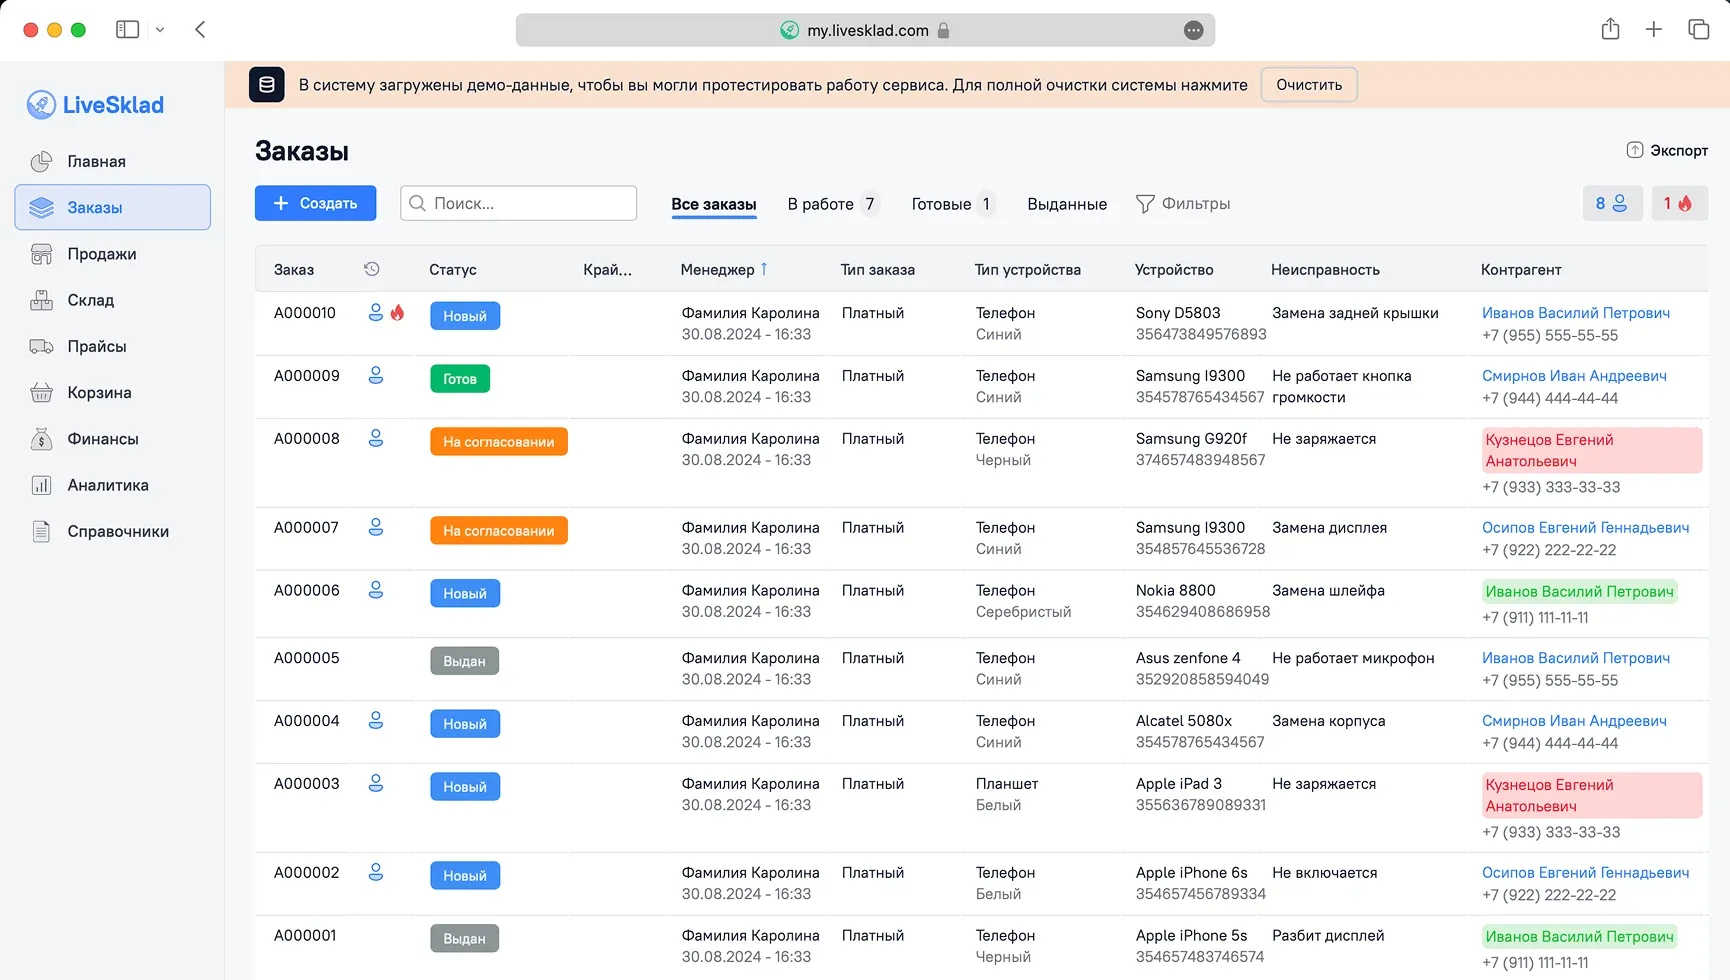Screen dimensions: 1730x980
Task: Open the Склад section via warehouse icon
Action: pos(41,300)
